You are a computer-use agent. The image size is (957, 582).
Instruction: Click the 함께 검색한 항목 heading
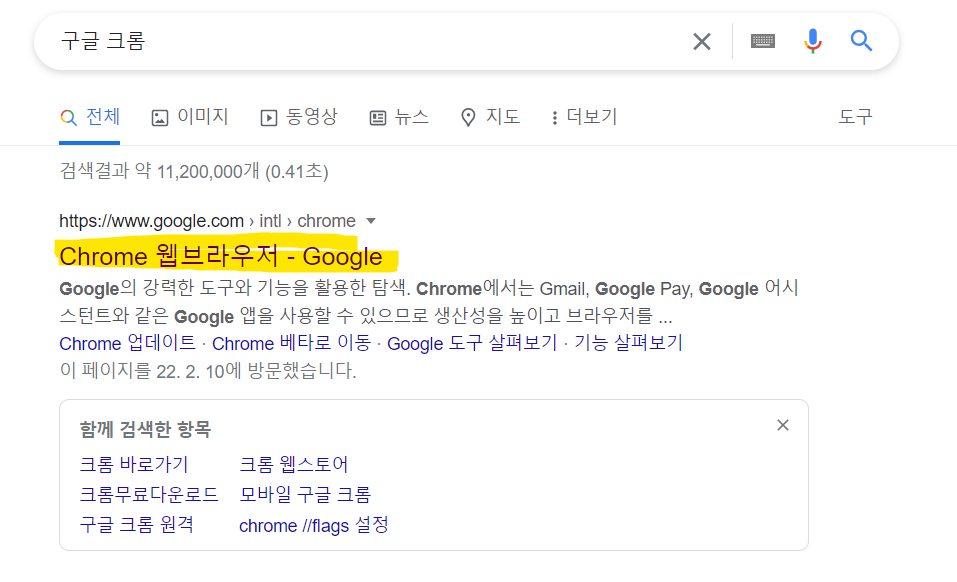145,429
